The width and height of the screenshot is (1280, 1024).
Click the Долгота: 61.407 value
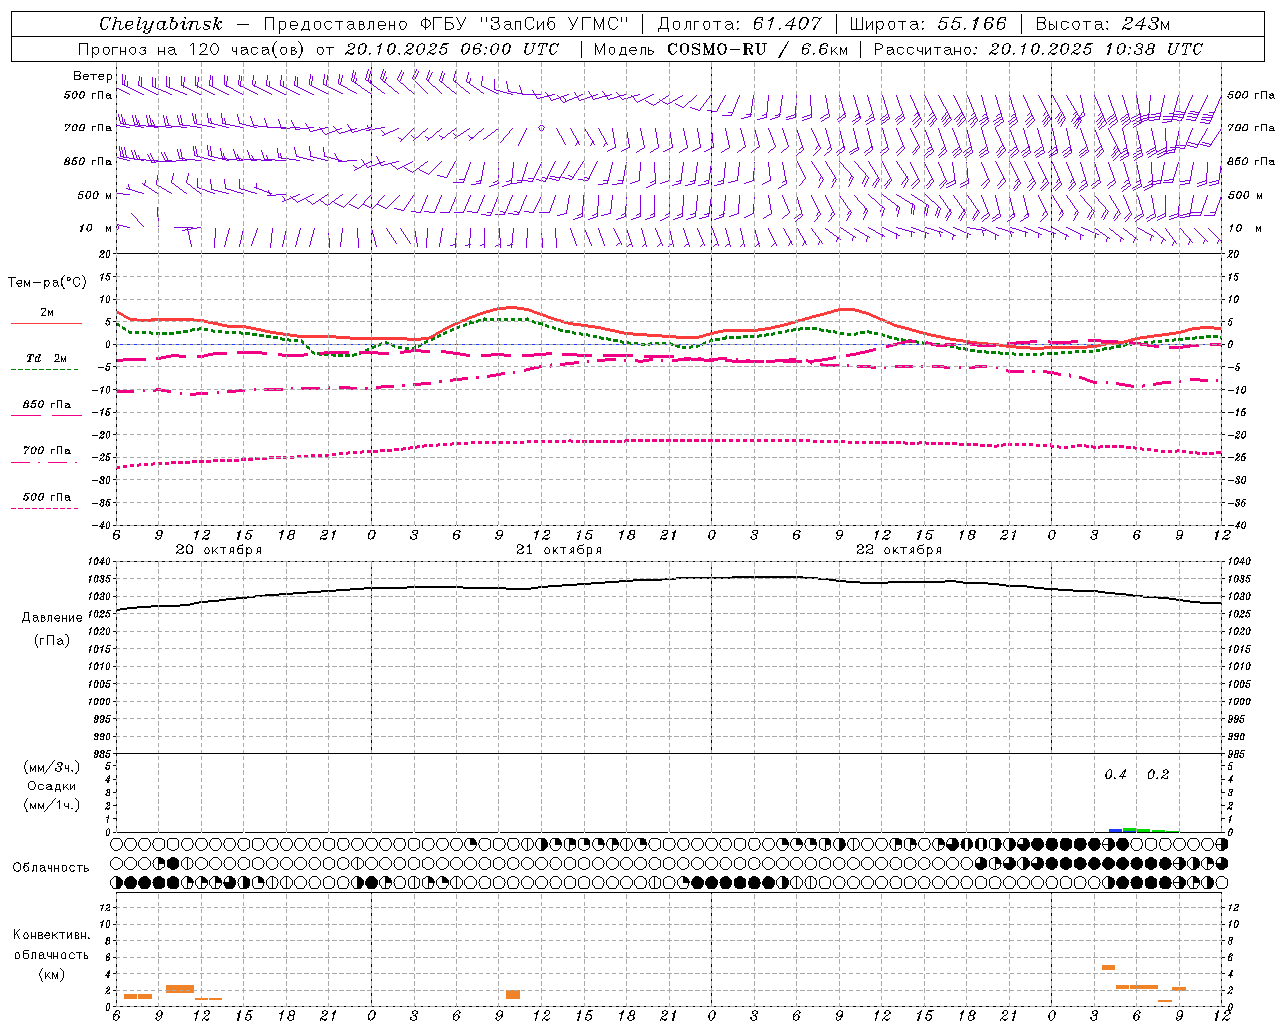[x=739, y=24]
